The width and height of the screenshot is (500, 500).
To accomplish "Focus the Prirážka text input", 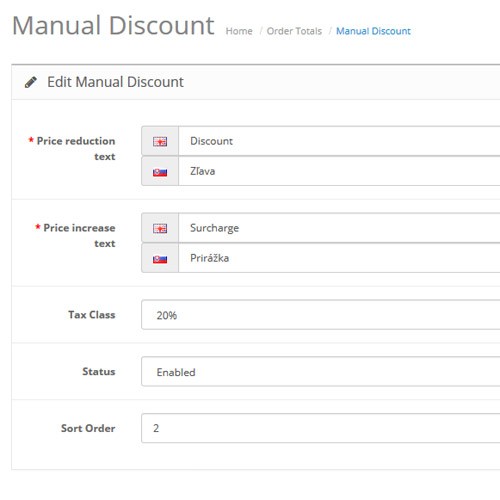I will [339, 258].
